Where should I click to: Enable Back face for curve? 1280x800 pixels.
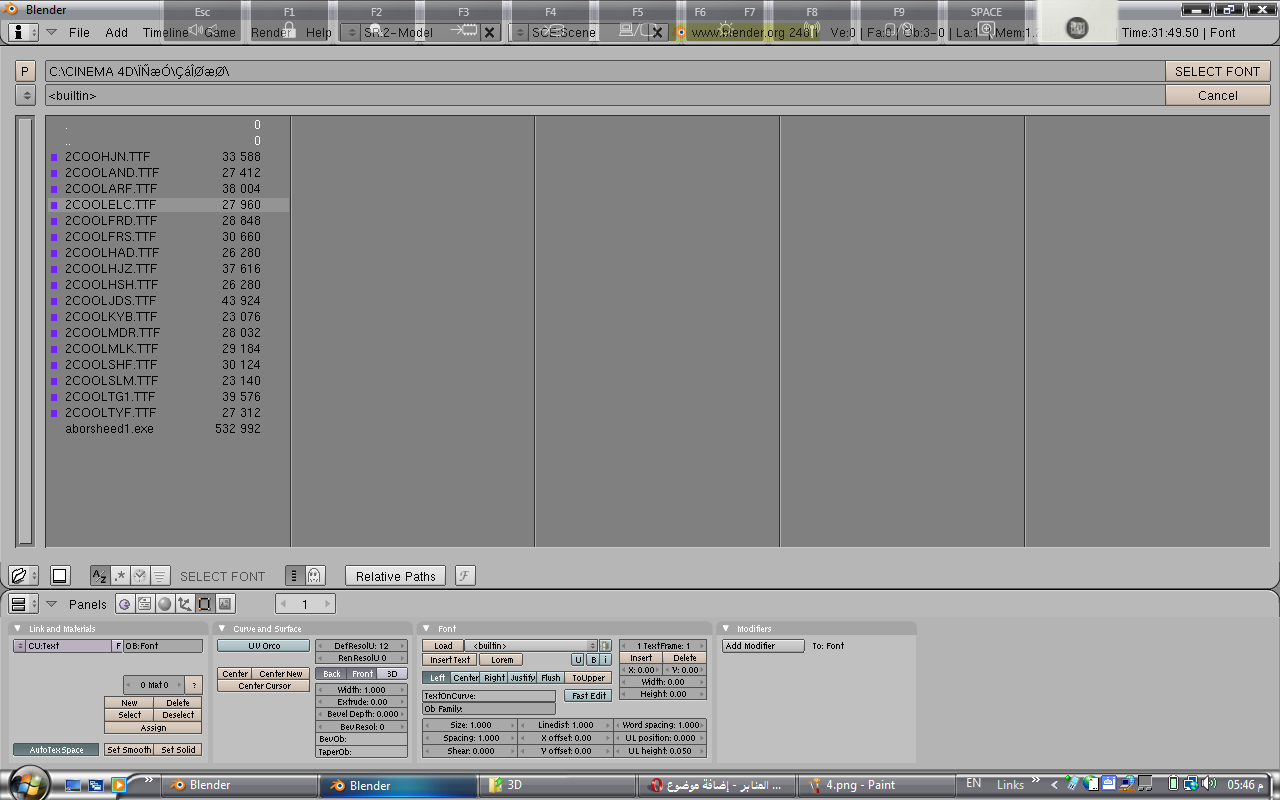pos(332,674)
